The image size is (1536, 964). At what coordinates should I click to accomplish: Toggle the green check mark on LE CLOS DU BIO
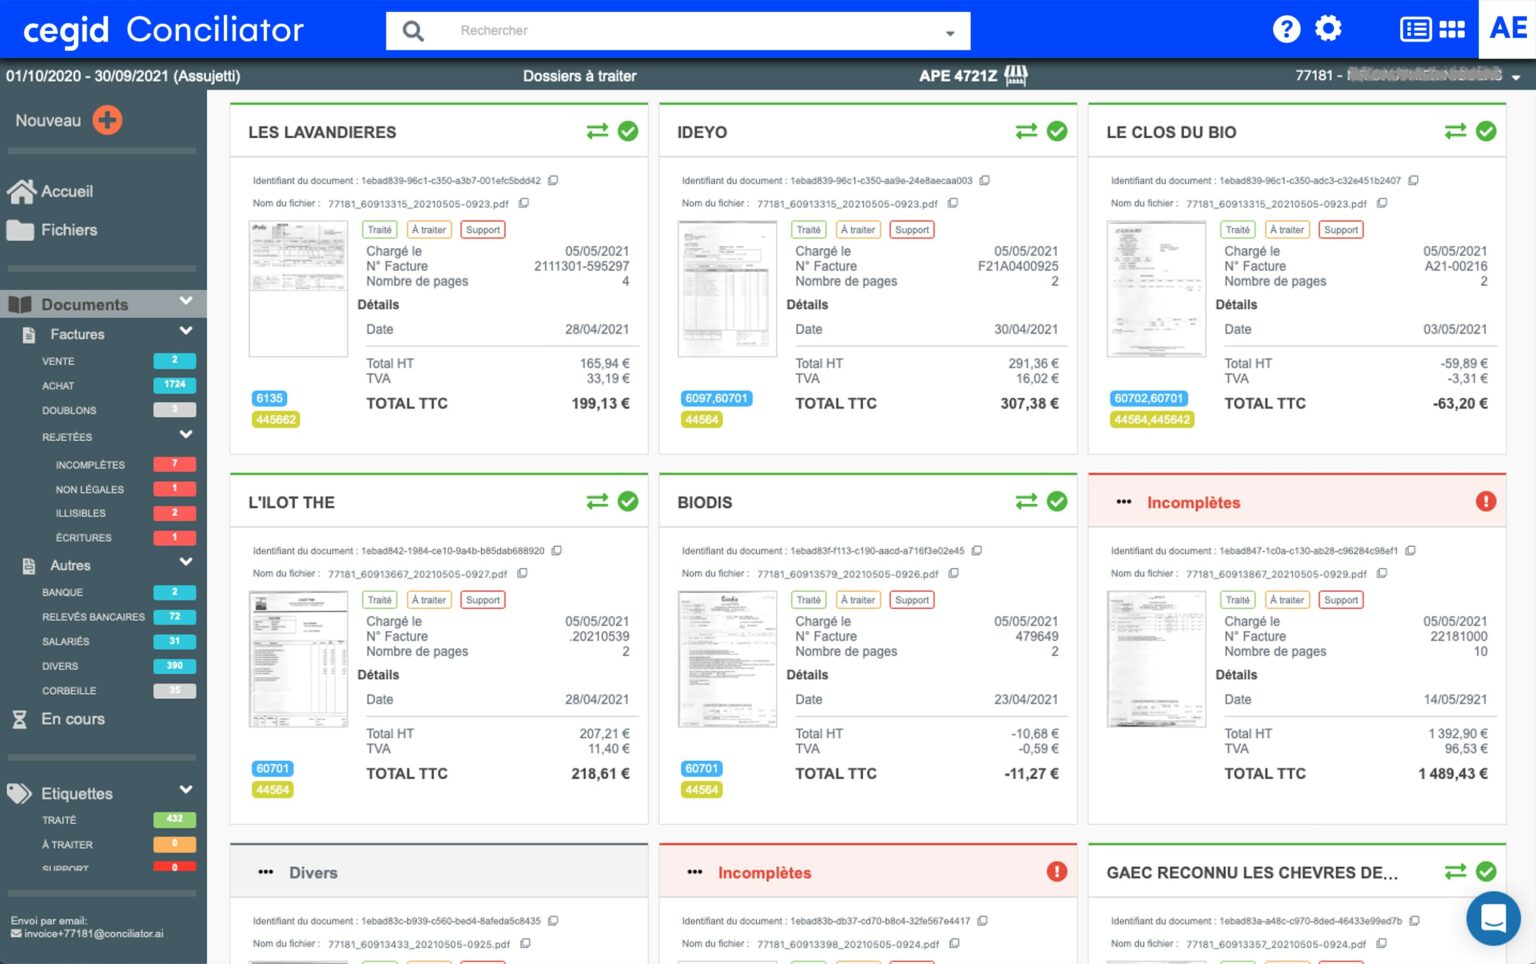[1486, 131]
